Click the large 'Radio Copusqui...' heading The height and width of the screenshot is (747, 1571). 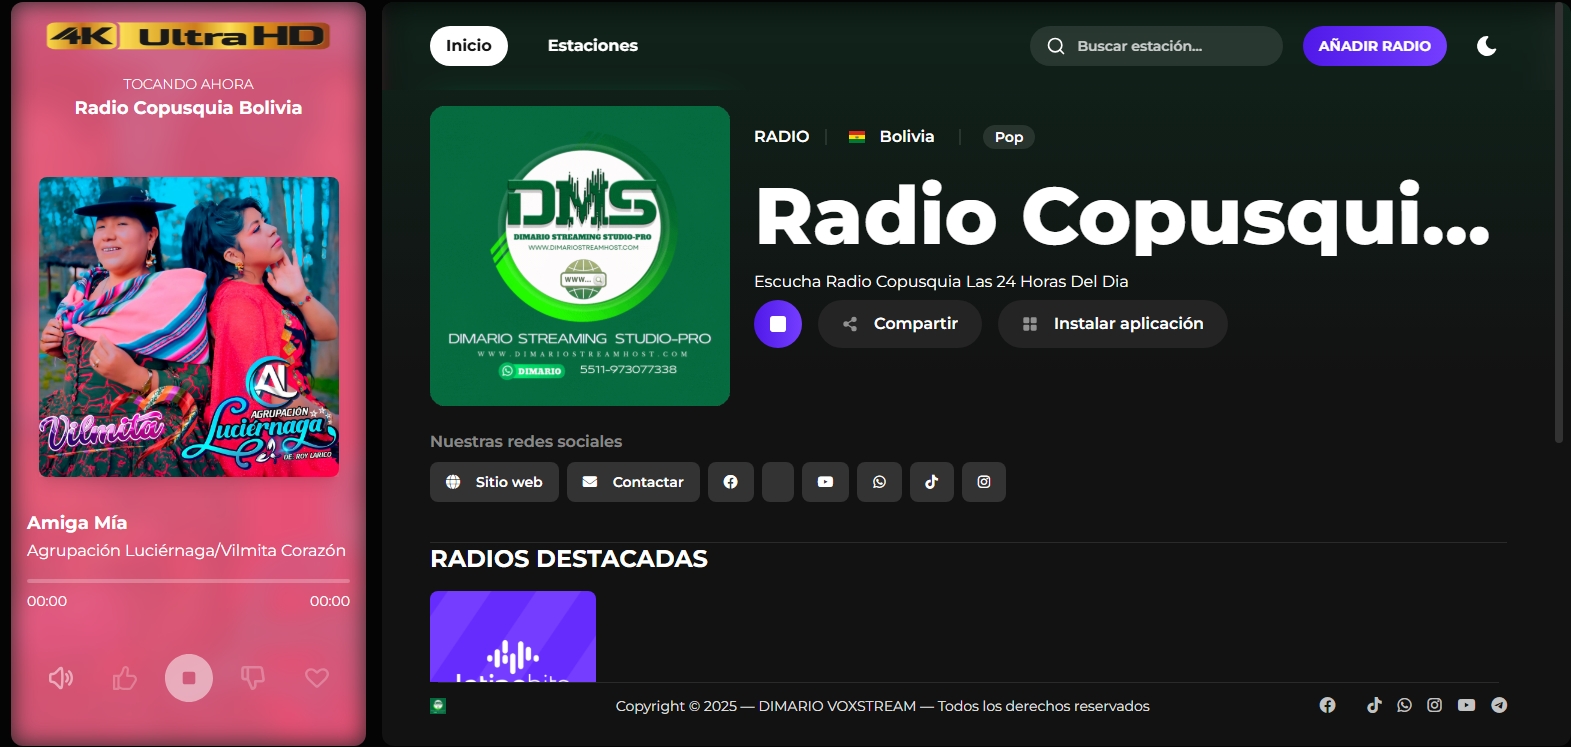point(1123,216)
